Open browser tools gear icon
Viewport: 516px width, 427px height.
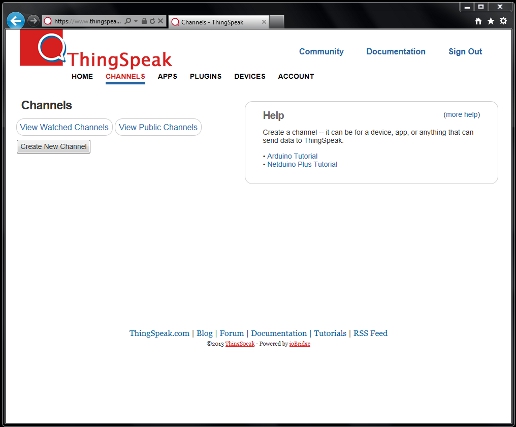[503, 21]
